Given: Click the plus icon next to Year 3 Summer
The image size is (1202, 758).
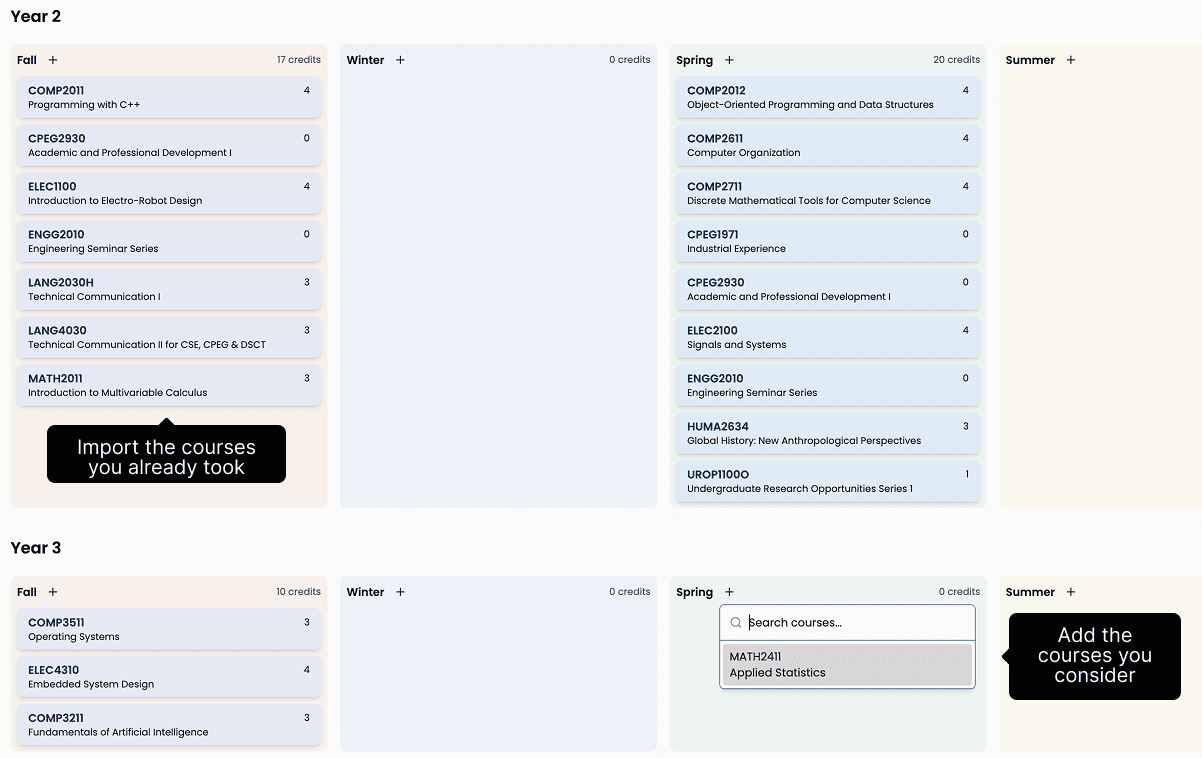Looking at the screenshot, I should coord(1070,592).
